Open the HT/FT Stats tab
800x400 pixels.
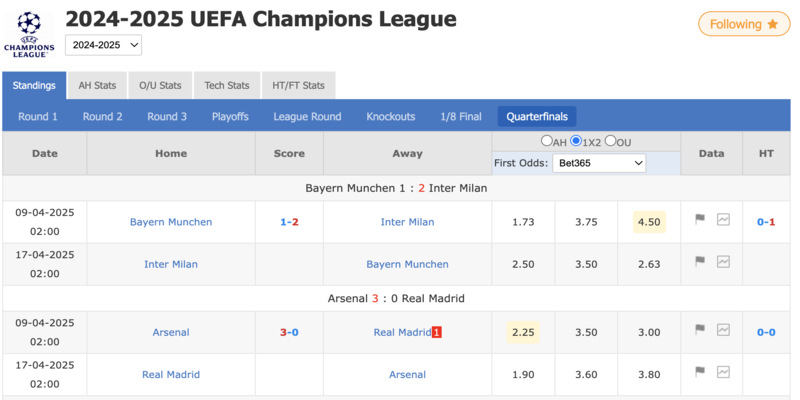[x=298, y=86]
